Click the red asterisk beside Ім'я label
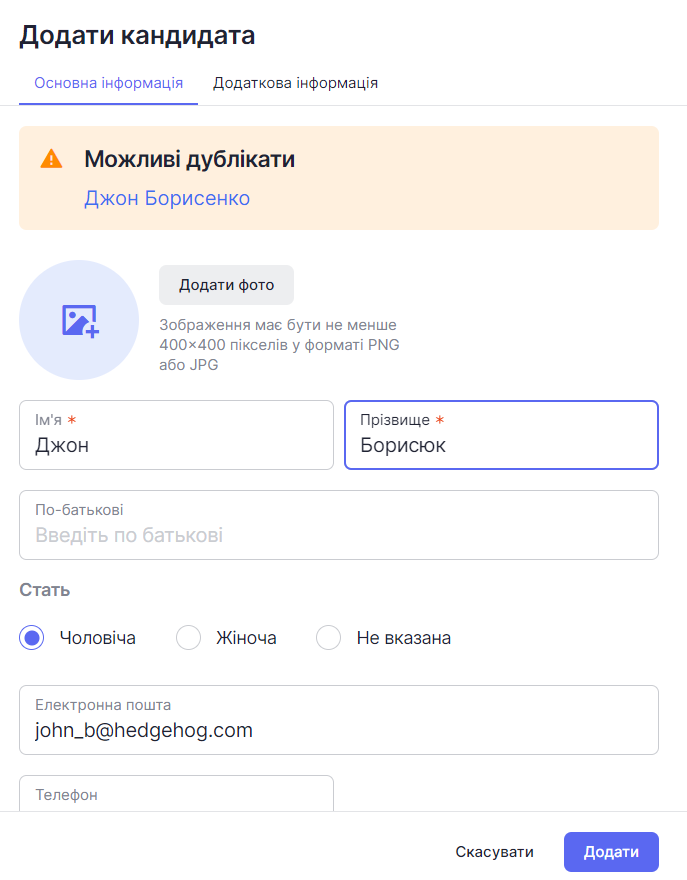687x880 pixels. pyautogui.click(x=72, y=419)
